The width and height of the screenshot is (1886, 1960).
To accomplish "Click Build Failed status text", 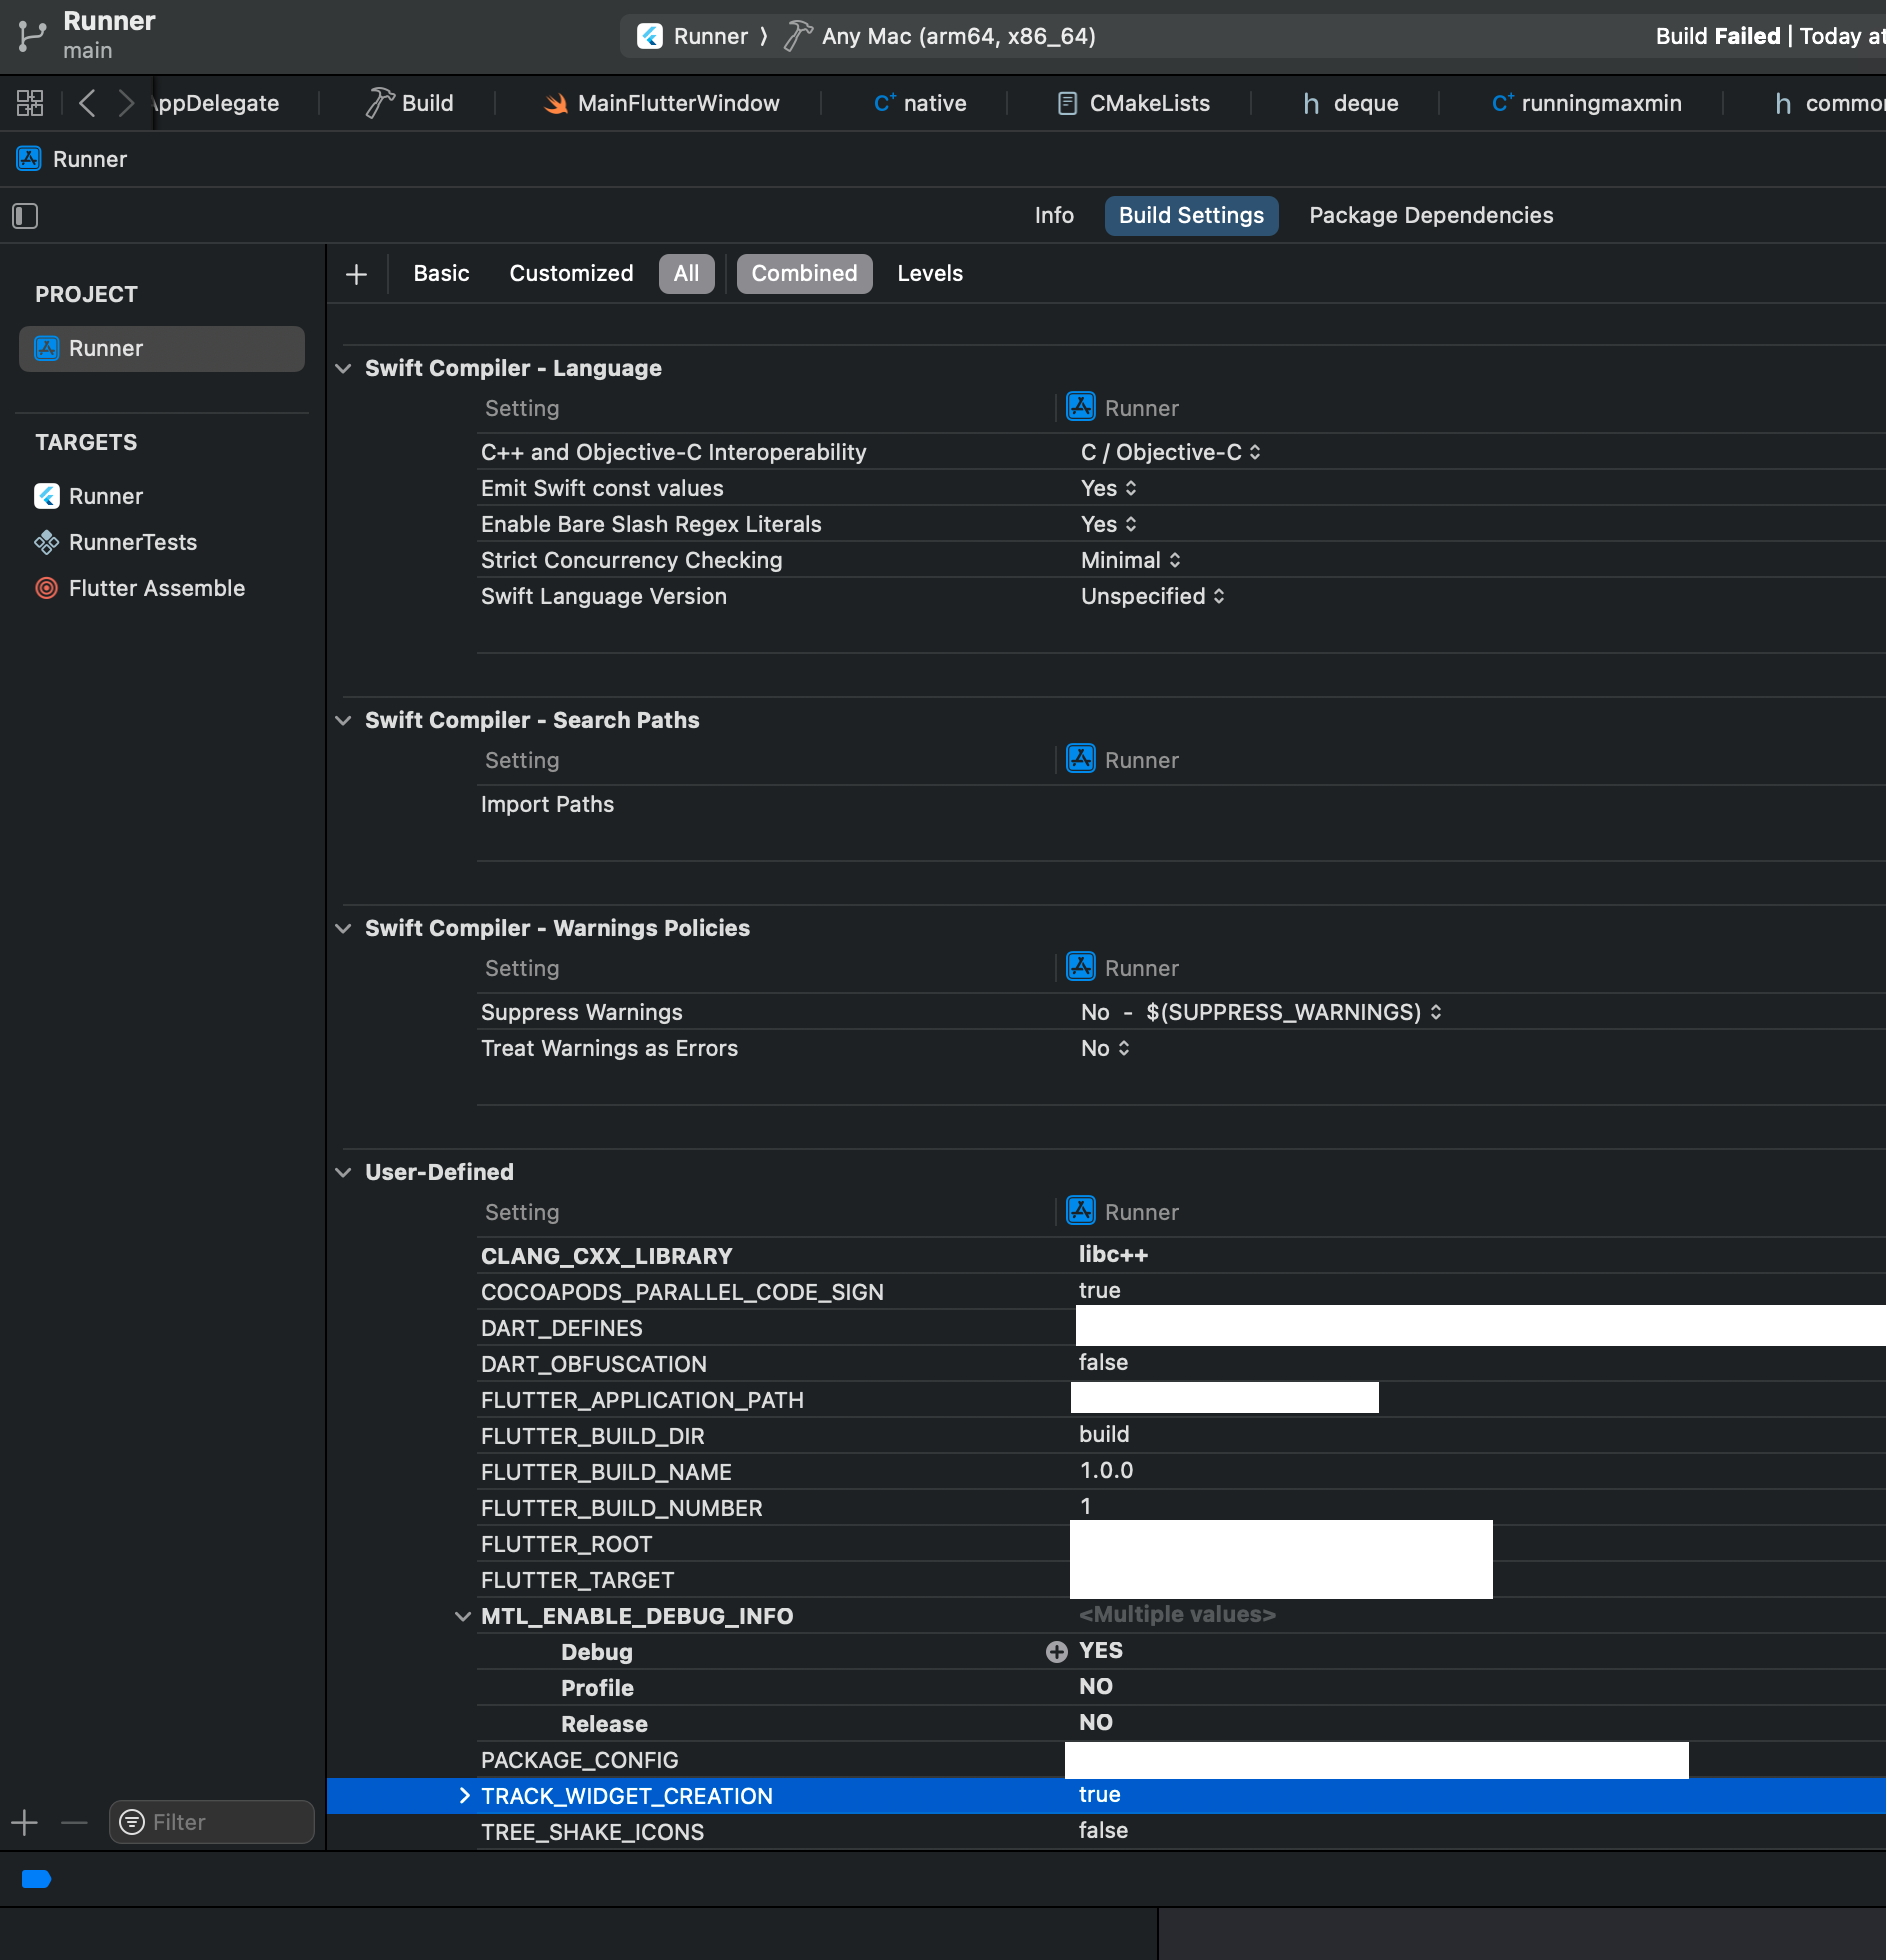I will 1717,36.
